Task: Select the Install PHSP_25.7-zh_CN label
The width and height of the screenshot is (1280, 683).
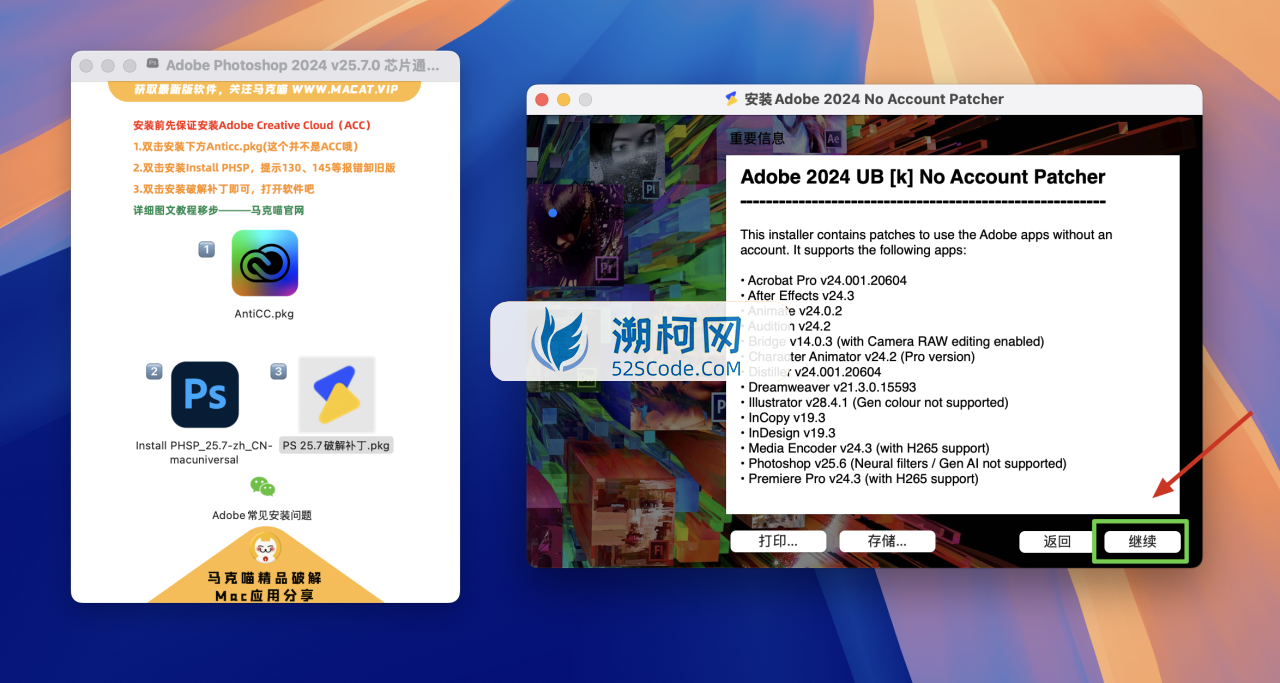Action: [x=204, y=452]
